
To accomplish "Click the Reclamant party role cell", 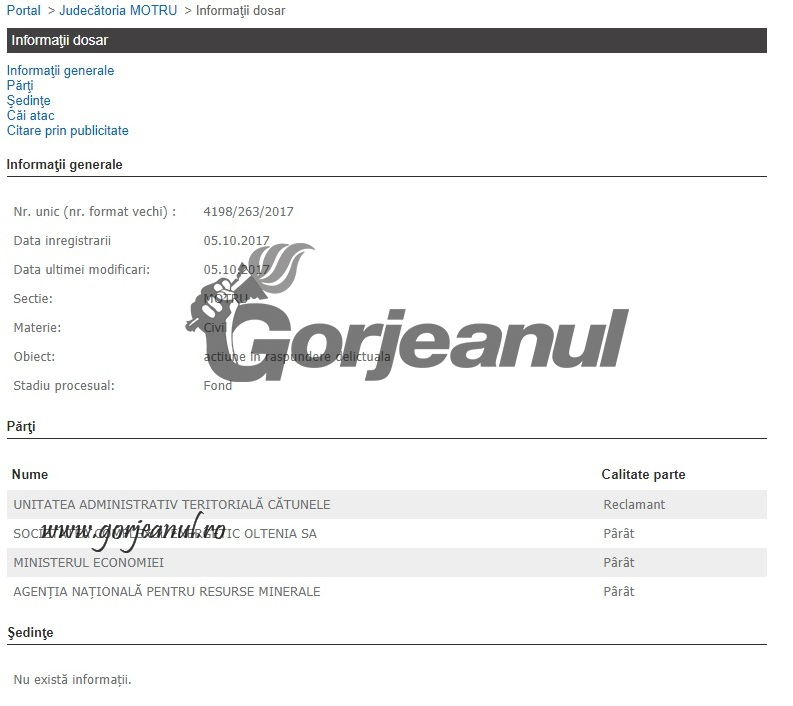I will point(633,505).
